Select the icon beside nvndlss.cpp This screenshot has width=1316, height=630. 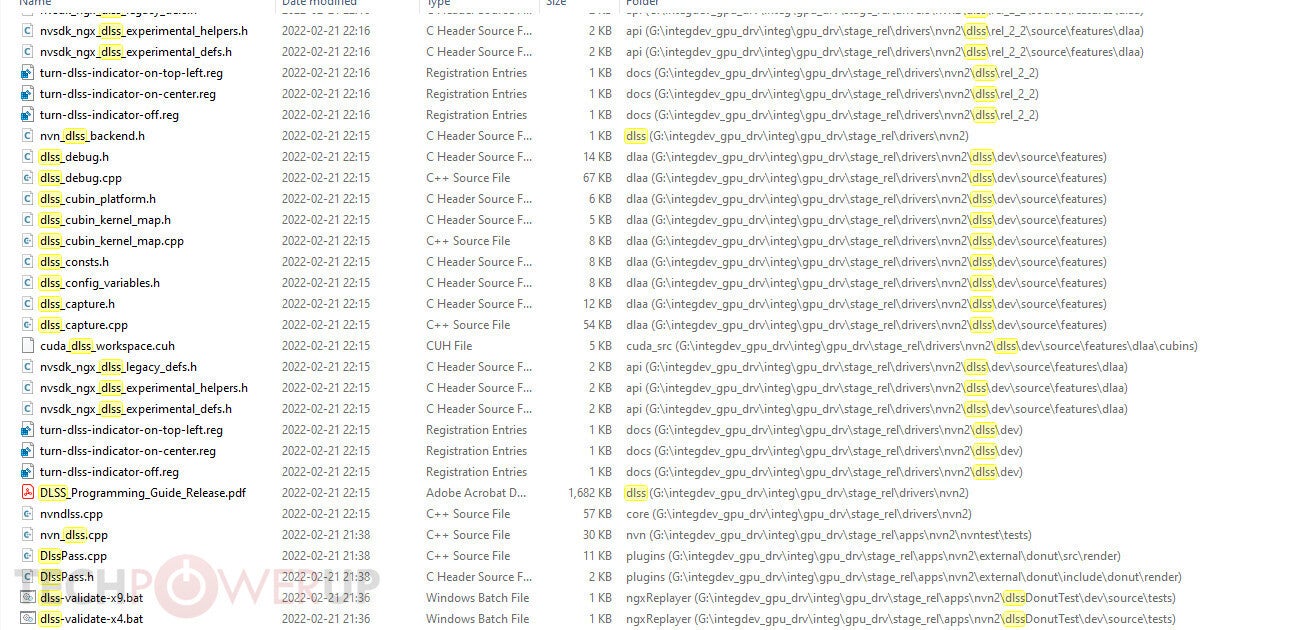[28, 514]
